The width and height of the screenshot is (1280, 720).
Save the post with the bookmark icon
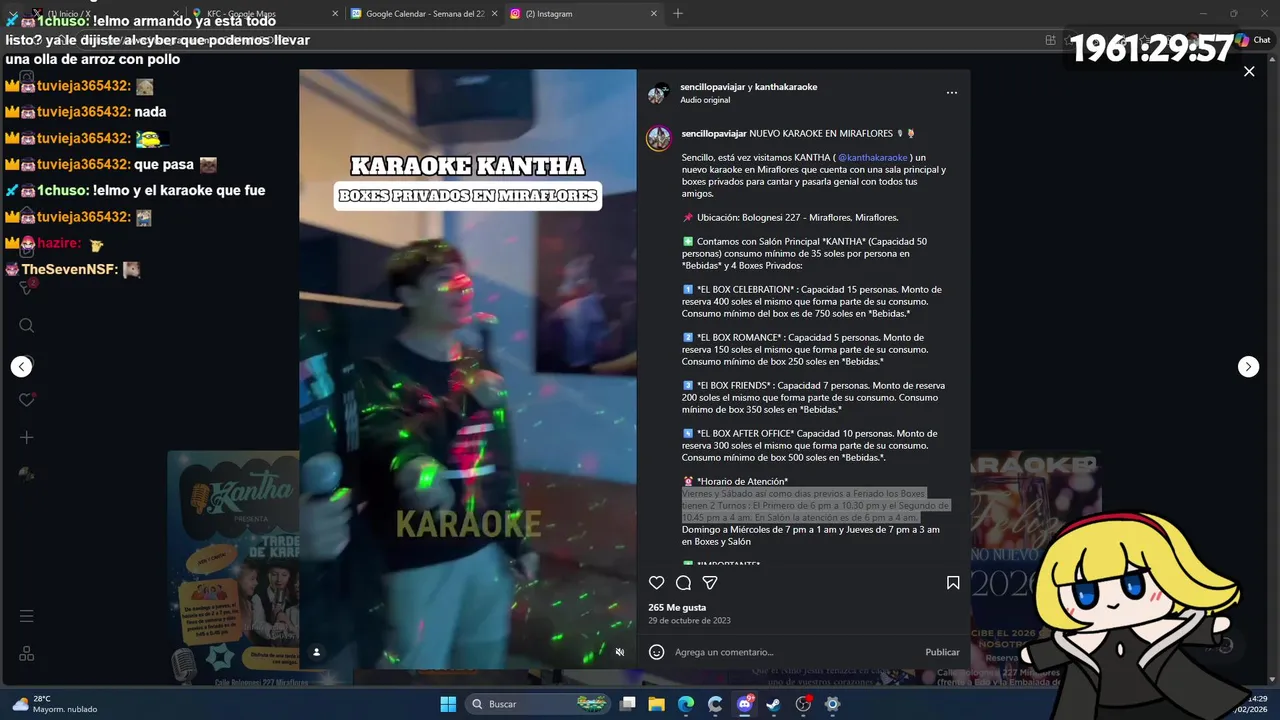coord(953,583)
